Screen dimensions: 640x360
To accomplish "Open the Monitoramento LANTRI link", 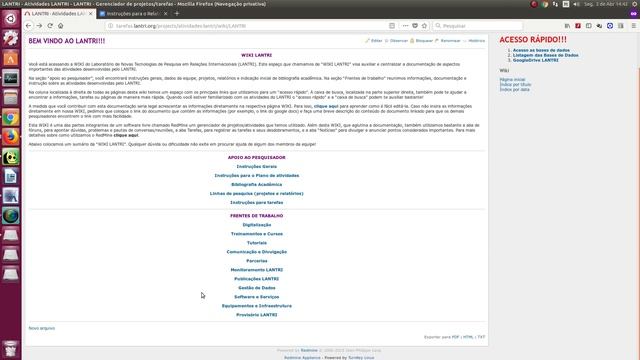I will tap(257, 270).
